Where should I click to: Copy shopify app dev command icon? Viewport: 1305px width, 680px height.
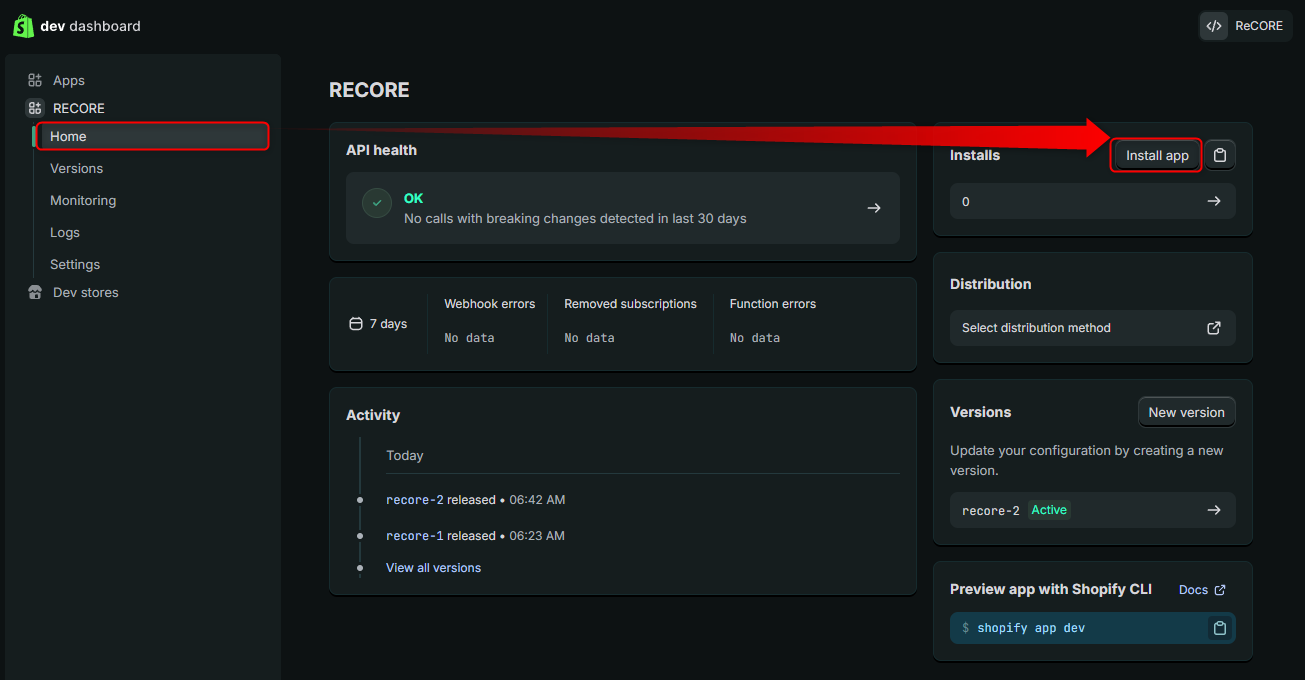tap(1220, 628)
